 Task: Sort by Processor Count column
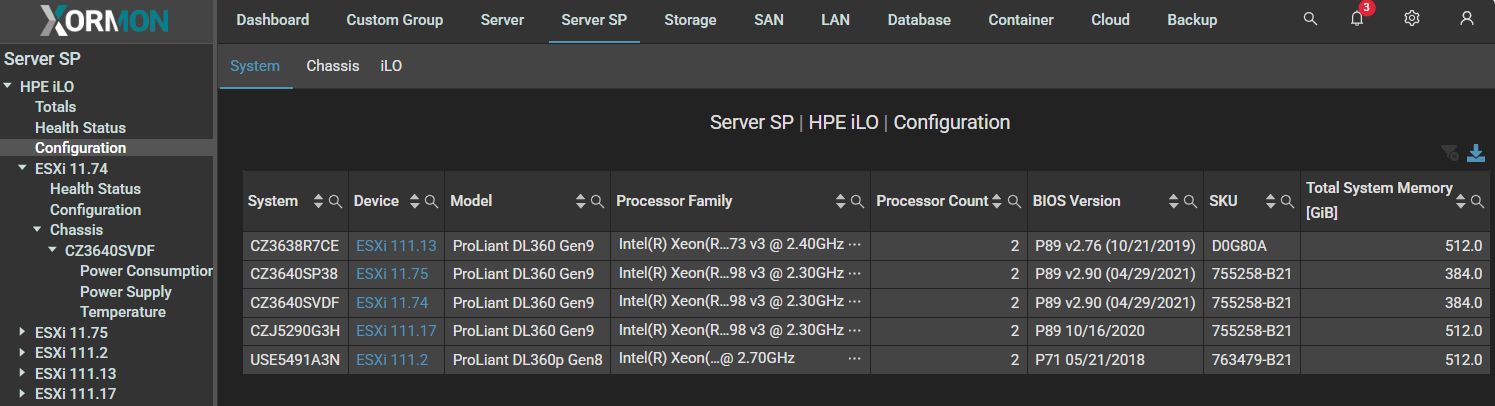point(997,201)
